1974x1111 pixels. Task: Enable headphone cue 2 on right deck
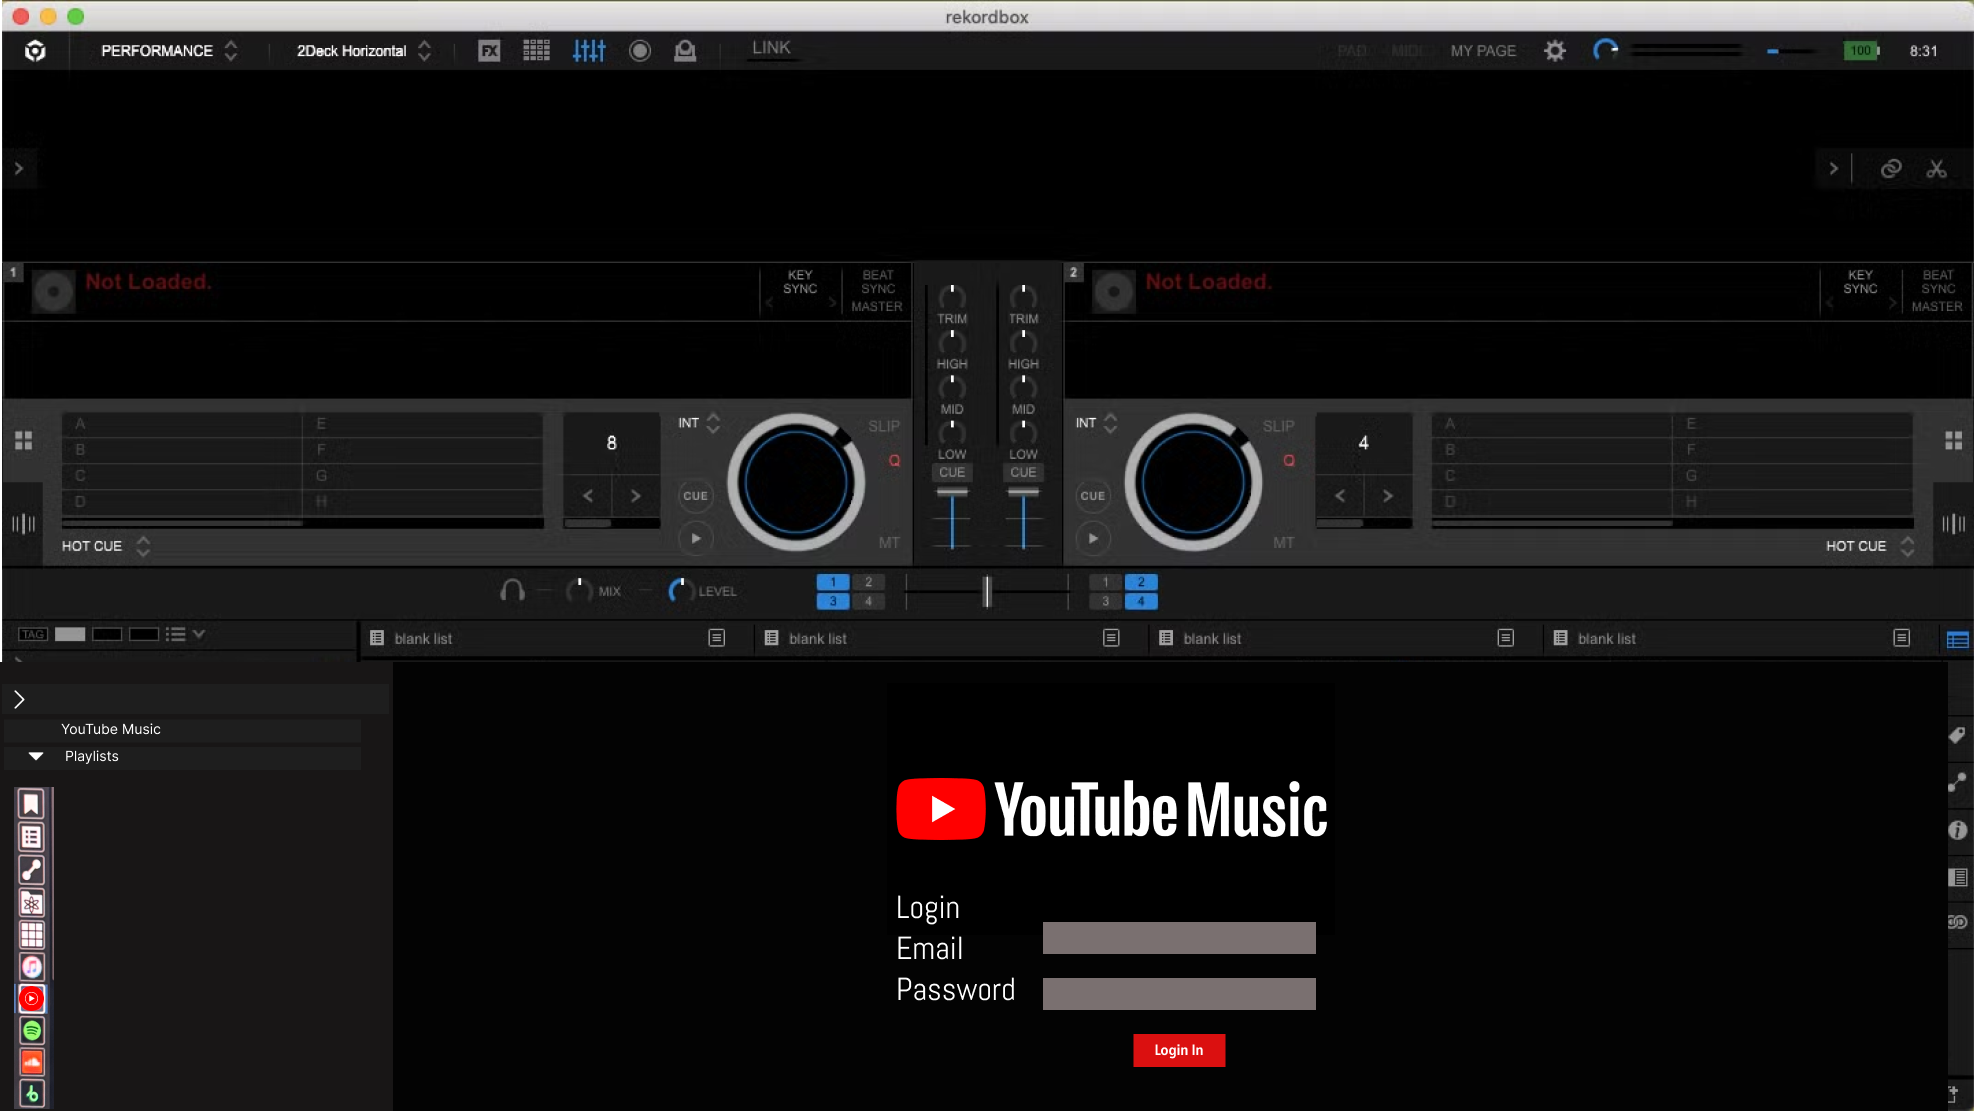point(1140,581)
